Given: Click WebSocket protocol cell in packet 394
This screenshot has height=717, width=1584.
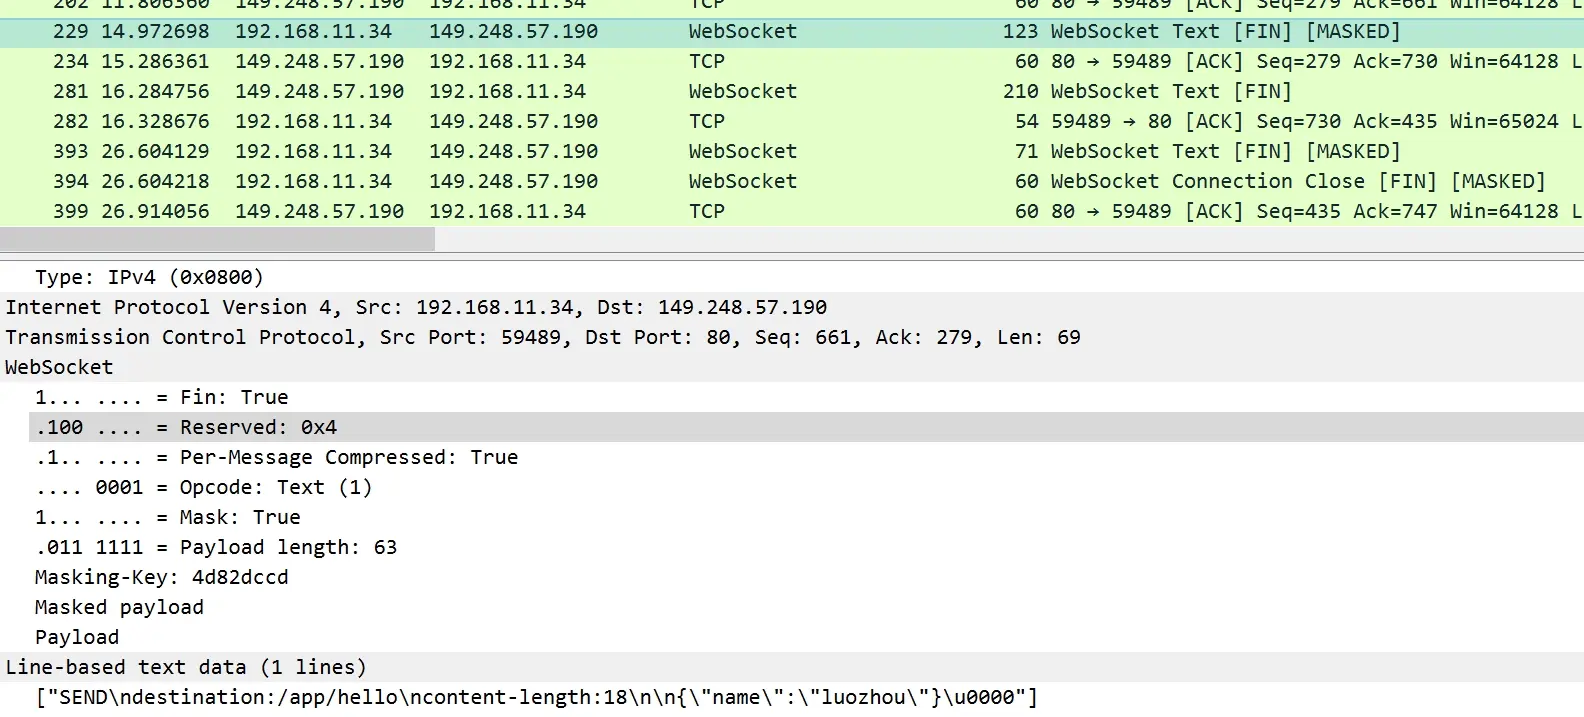Looking at the screenshot, I should click(743, 182).
